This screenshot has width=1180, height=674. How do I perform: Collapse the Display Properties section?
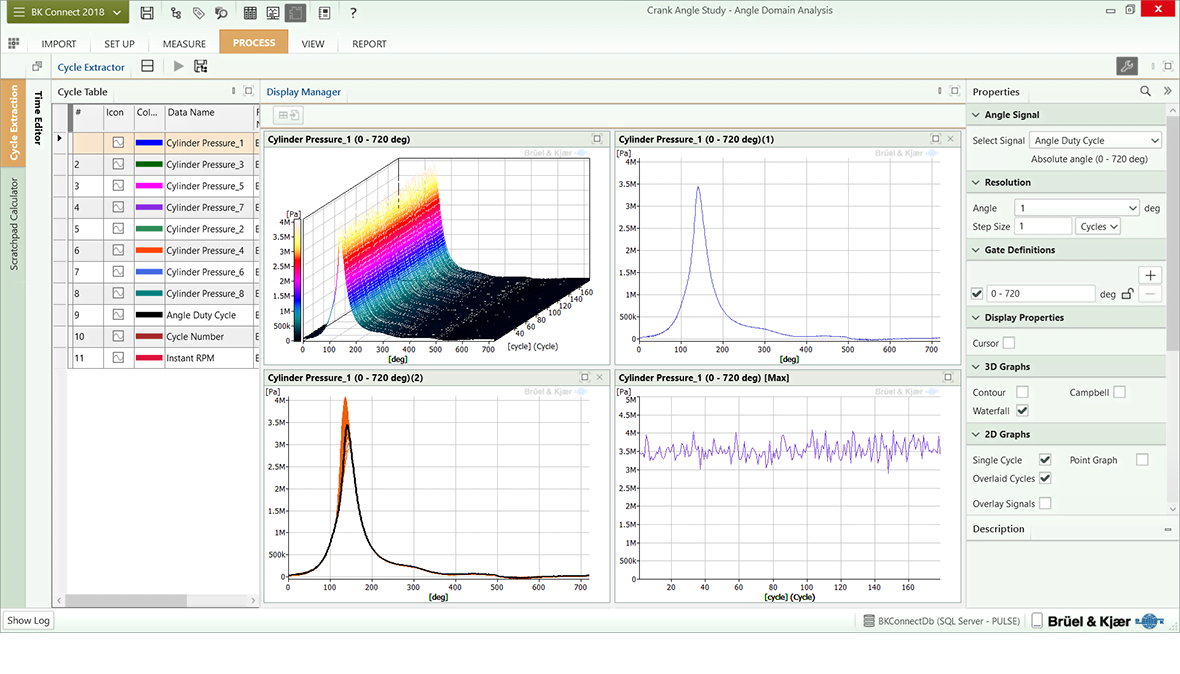(976, 318)
